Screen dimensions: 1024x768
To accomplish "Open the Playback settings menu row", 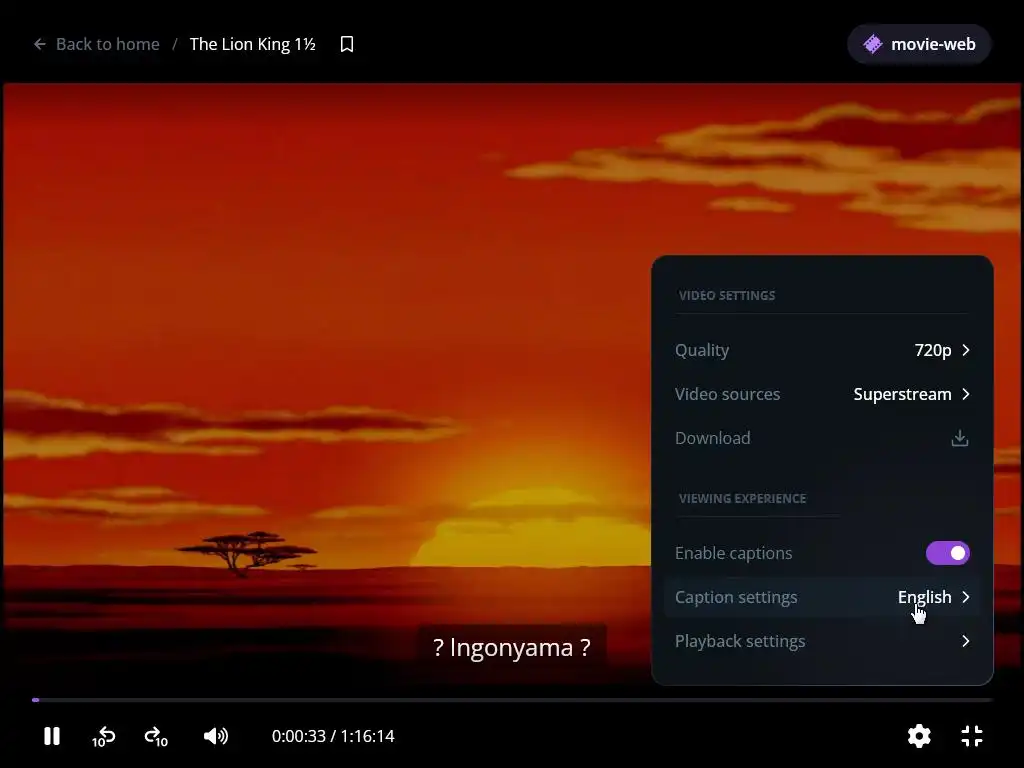I will pos(822,641).
